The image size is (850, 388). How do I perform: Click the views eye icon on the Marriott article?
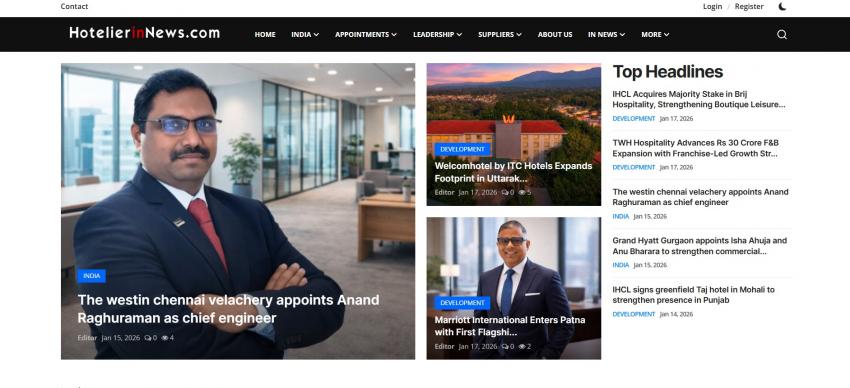[521, 346]
